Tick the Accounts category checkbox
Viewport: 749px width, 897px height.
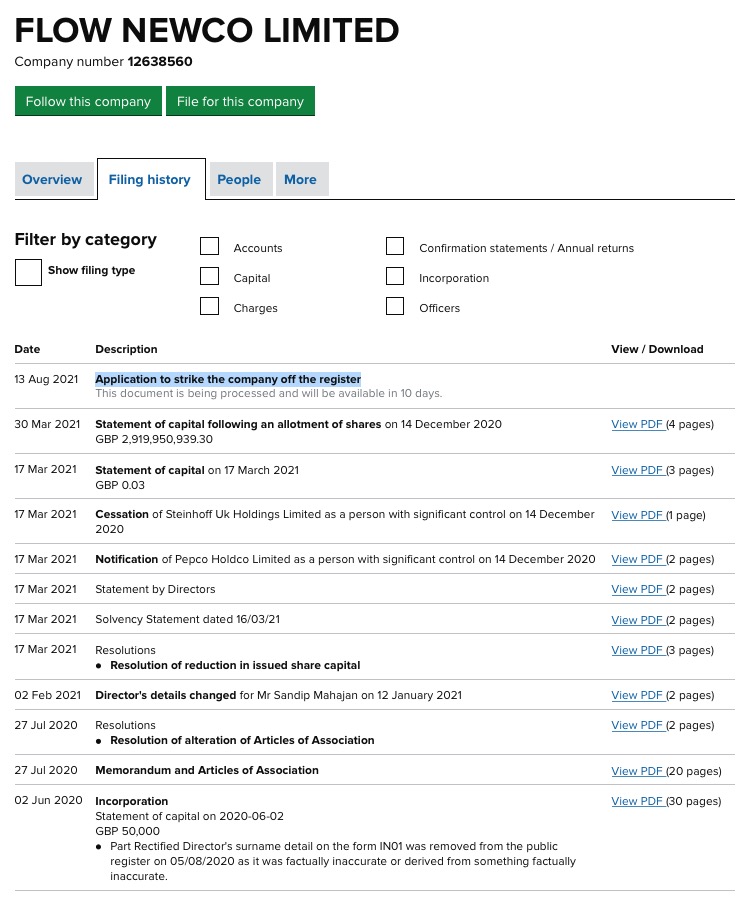pyautogui.click(x=209, y=247)
